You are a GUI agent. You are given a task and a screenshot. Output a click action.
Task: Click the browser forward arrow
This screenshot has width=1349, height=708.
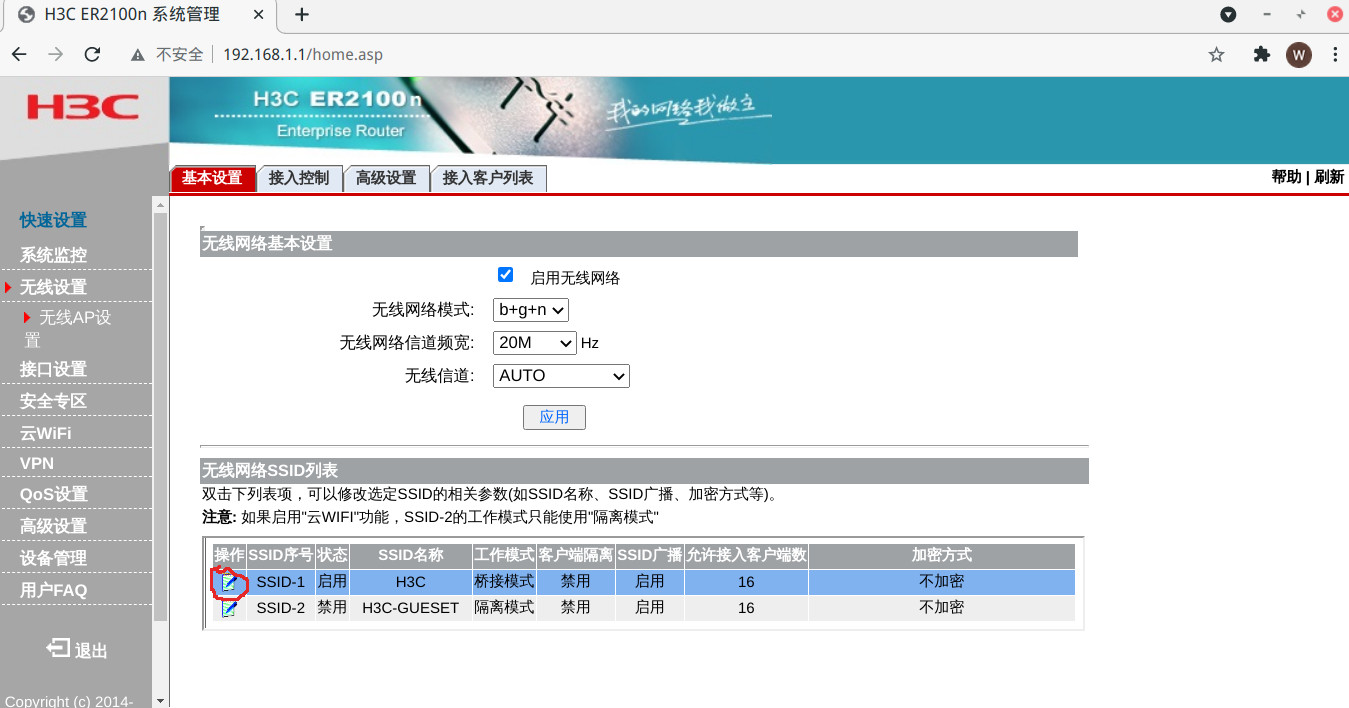[56, 54]
